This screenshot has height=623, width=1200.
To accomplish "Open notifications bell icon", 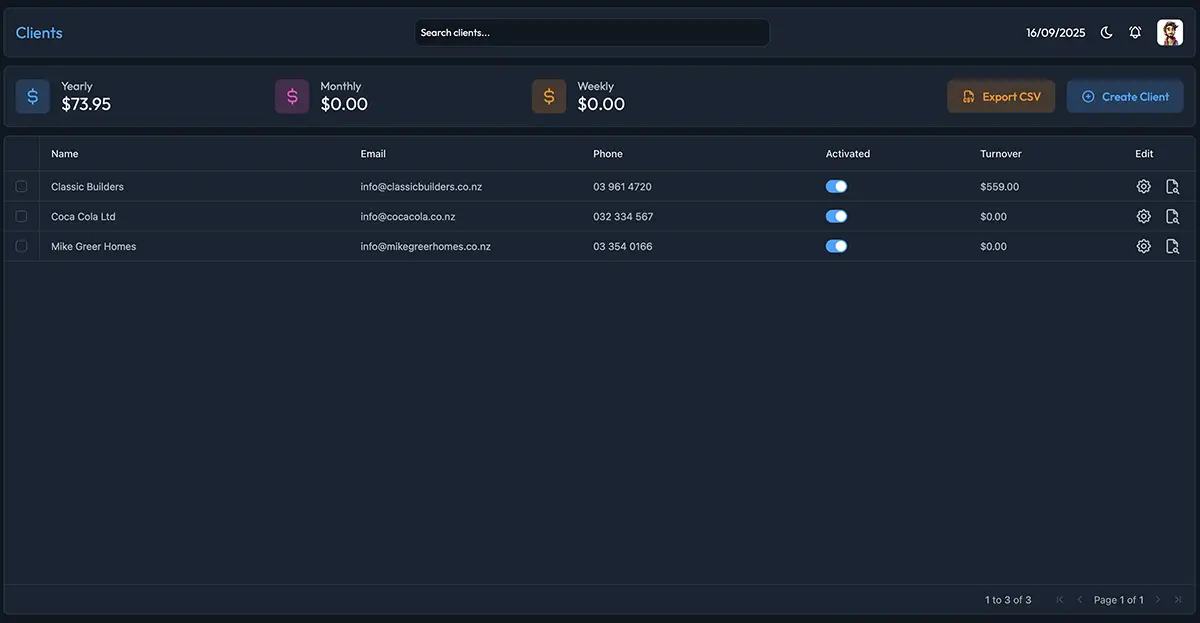I will pyautogui.click(x=1135, y=33).
